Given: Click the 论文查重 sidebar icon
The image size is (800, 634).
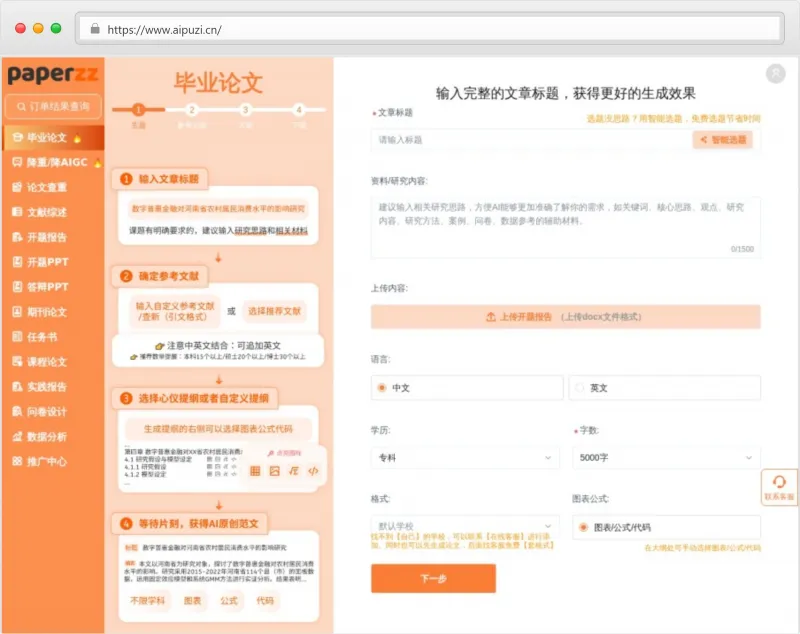Looking at the screenshot, I should coord(17,187).
